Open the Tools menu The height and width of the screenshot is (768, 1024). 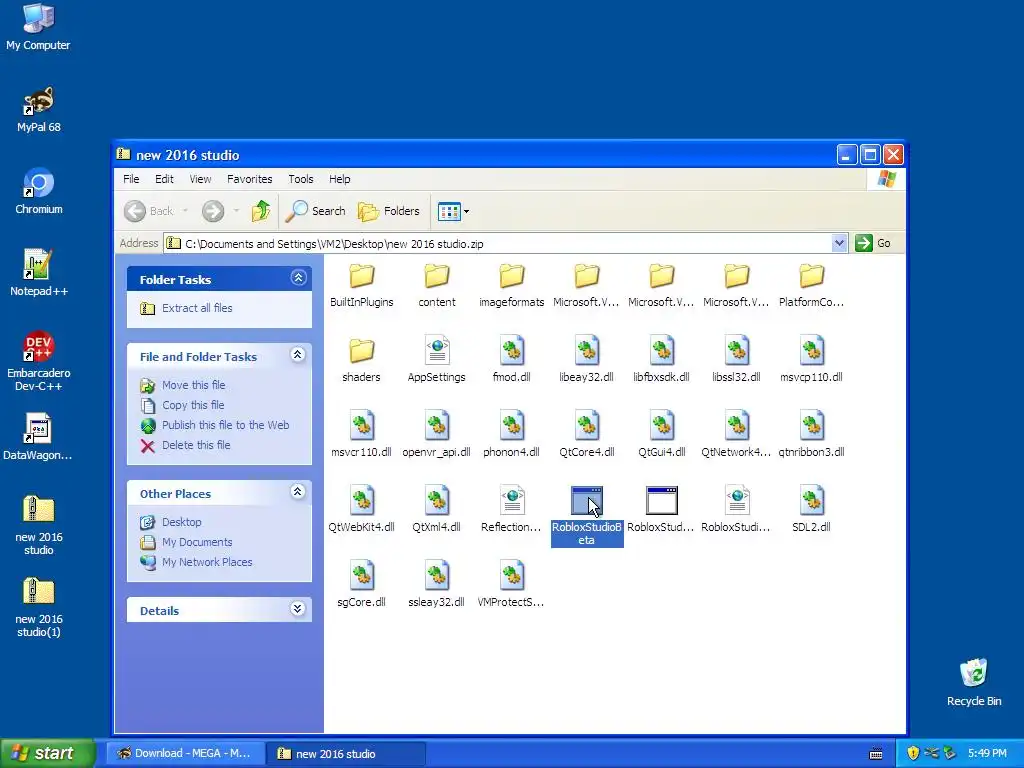[300, 179]
